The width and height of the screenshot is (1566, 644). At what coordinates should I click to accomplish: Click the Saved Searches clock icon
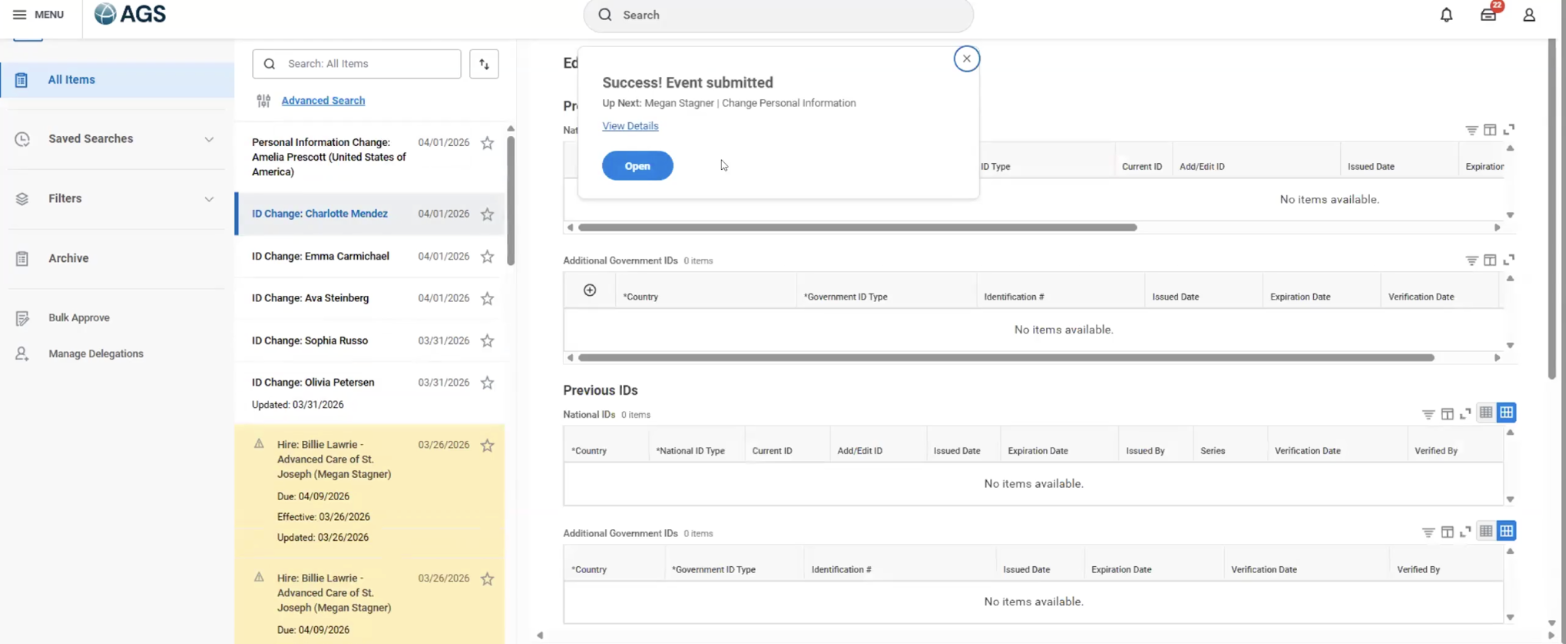(22, 139)
